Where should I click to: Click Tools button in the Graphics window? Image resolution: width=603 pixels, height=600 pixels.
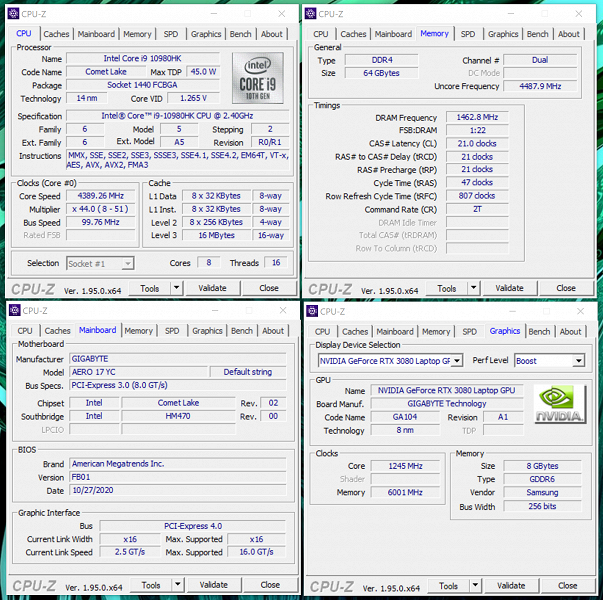click(448, 586)
